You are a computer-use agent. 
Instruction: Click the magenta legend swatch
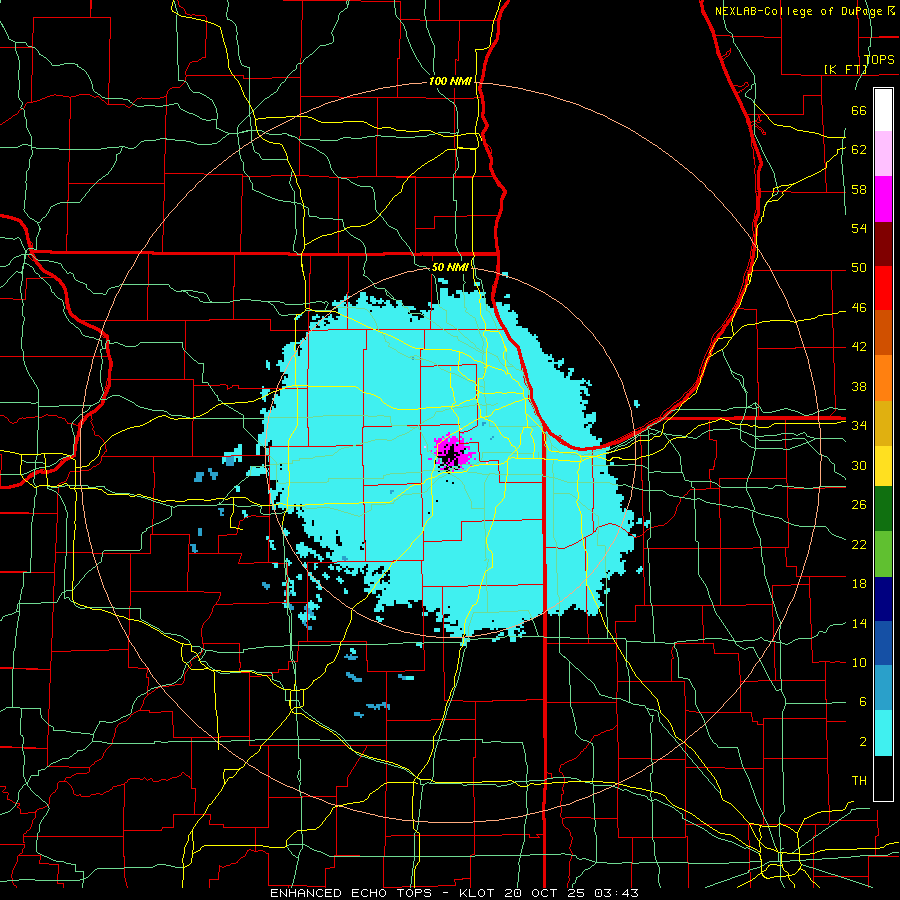coord(883,199)
